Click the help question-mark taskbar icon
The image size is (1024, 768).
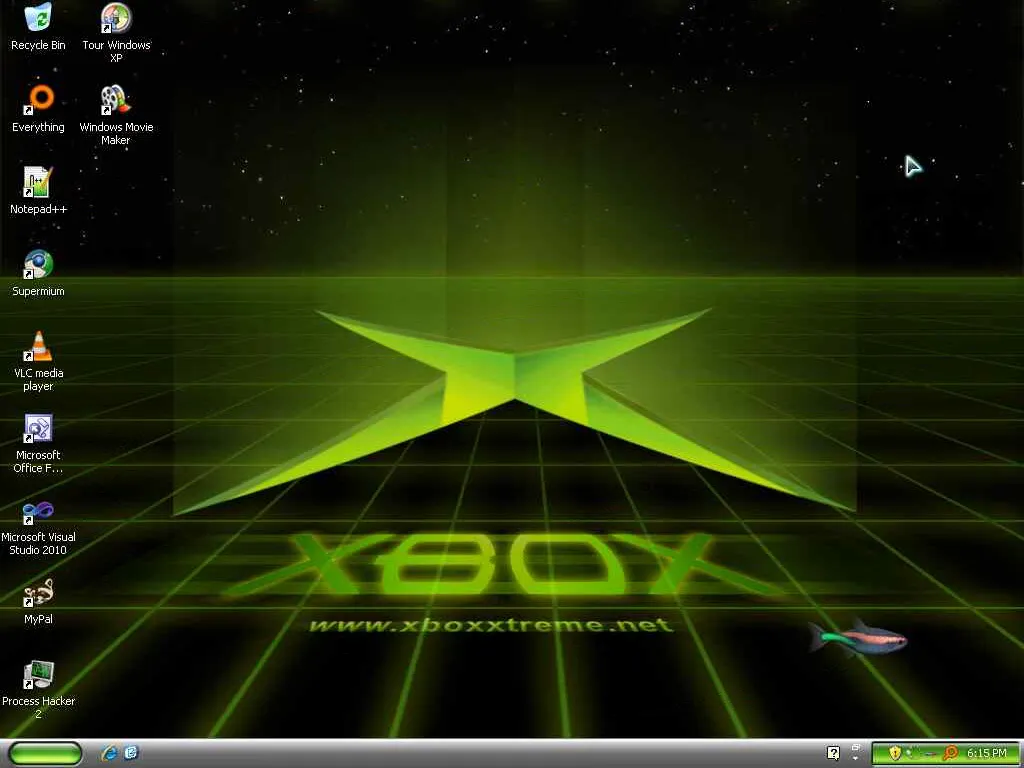[x=833, y=753]
